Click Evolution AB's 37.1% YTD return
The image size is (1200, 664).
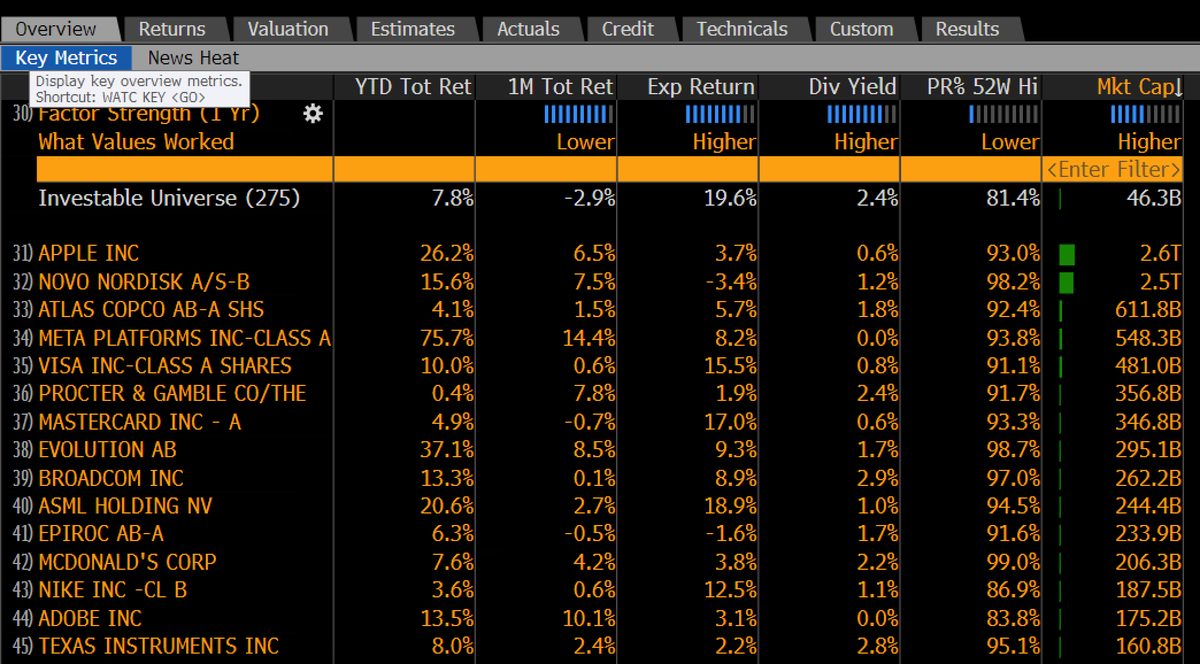446,450
